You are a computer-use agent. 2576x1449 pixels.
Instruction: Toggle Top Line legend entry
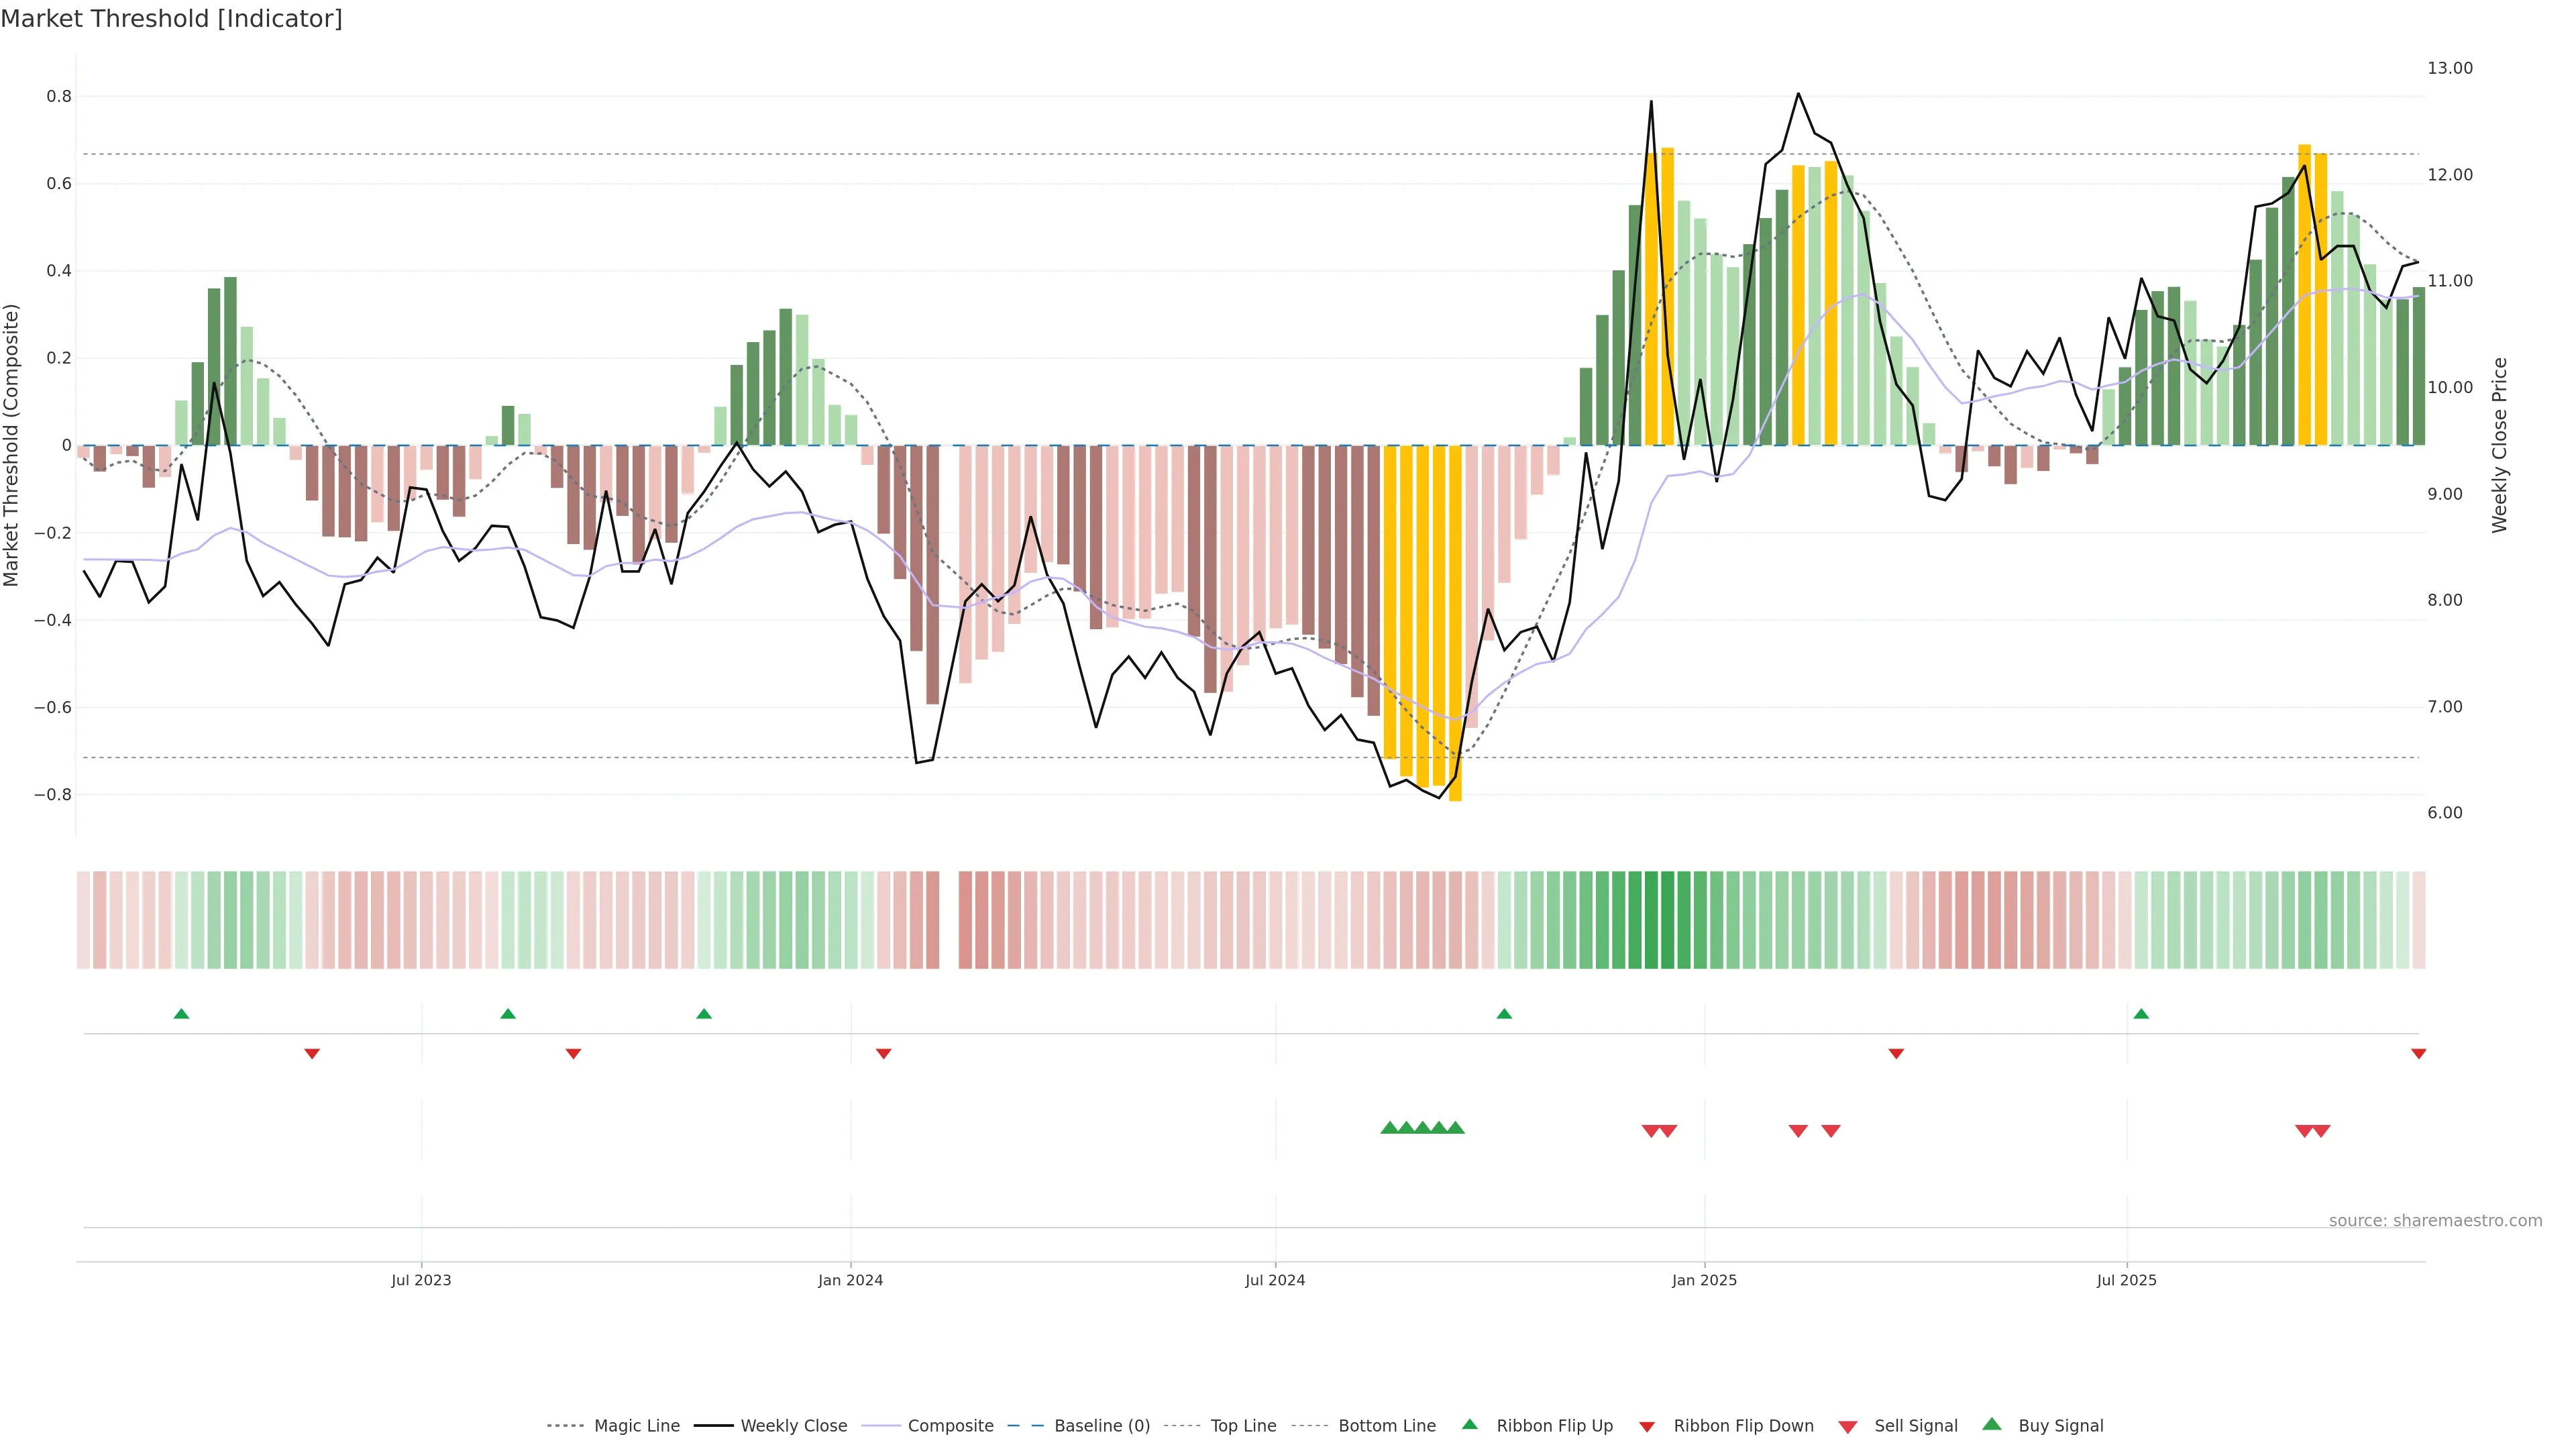(1243, 1426)
